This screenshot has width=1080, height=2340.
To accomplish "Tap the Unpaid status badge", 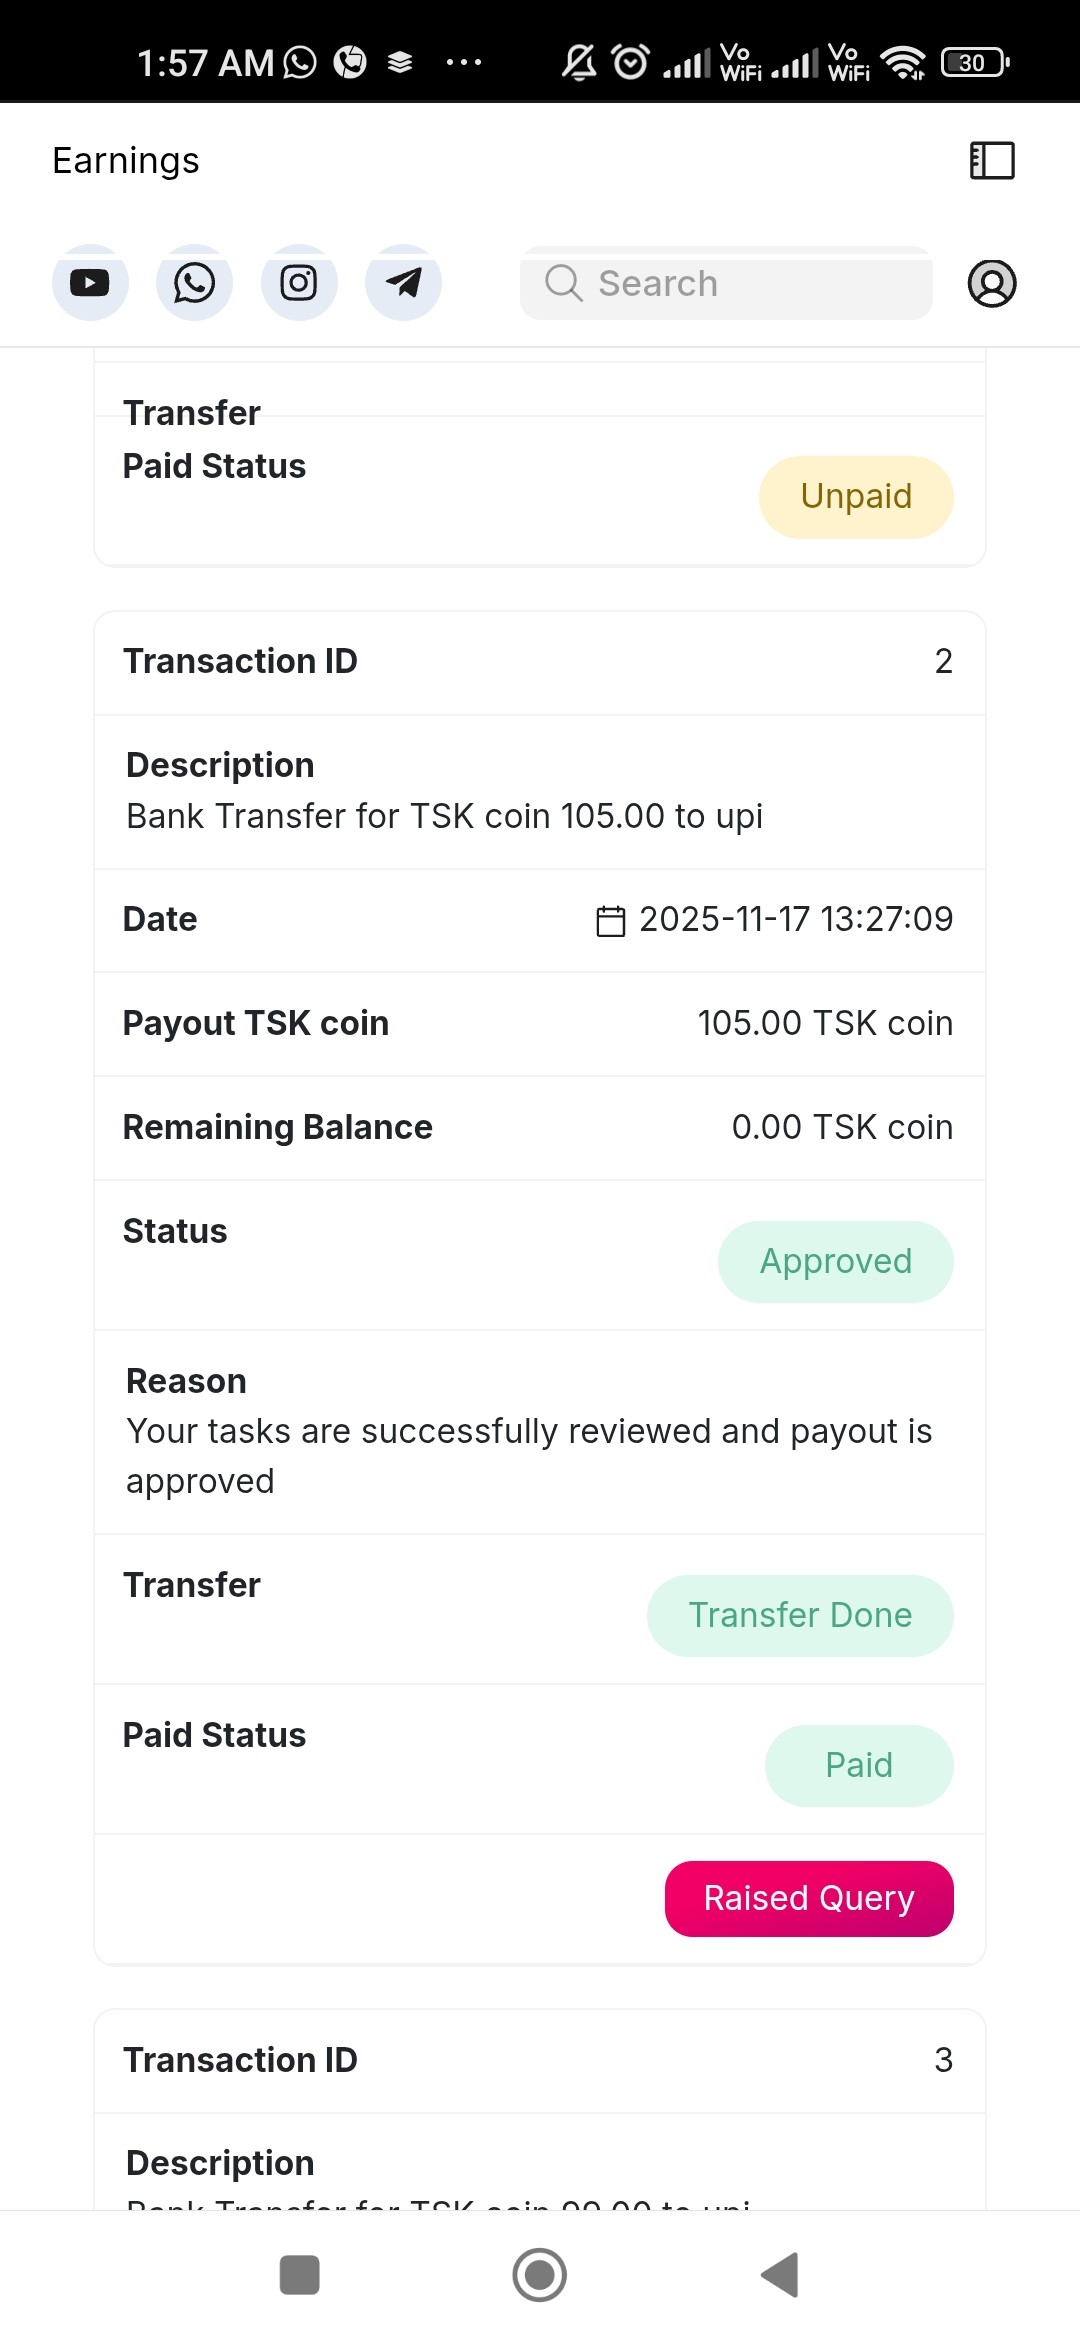I will click(x=856, y=497).
